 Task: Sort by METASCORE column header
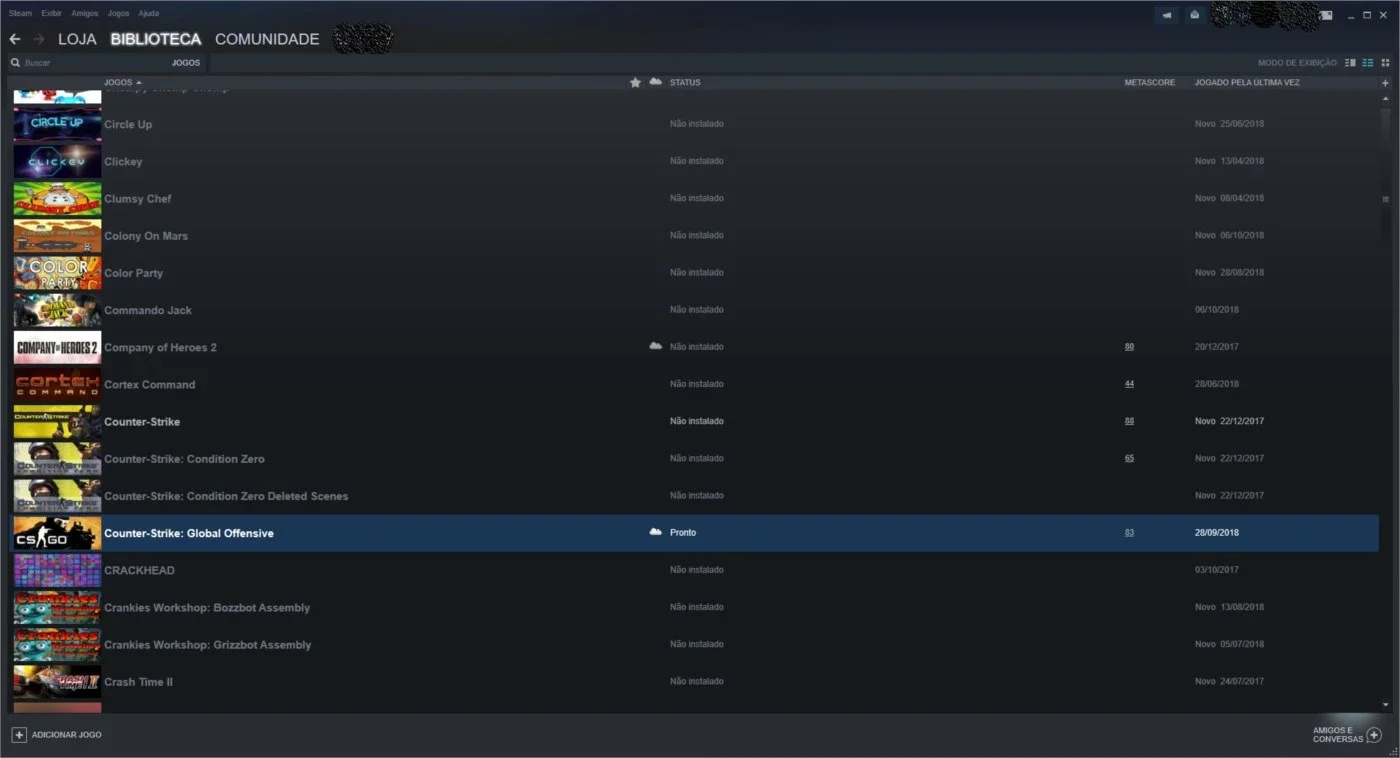pyautogui.click(x=1150, y=82)
